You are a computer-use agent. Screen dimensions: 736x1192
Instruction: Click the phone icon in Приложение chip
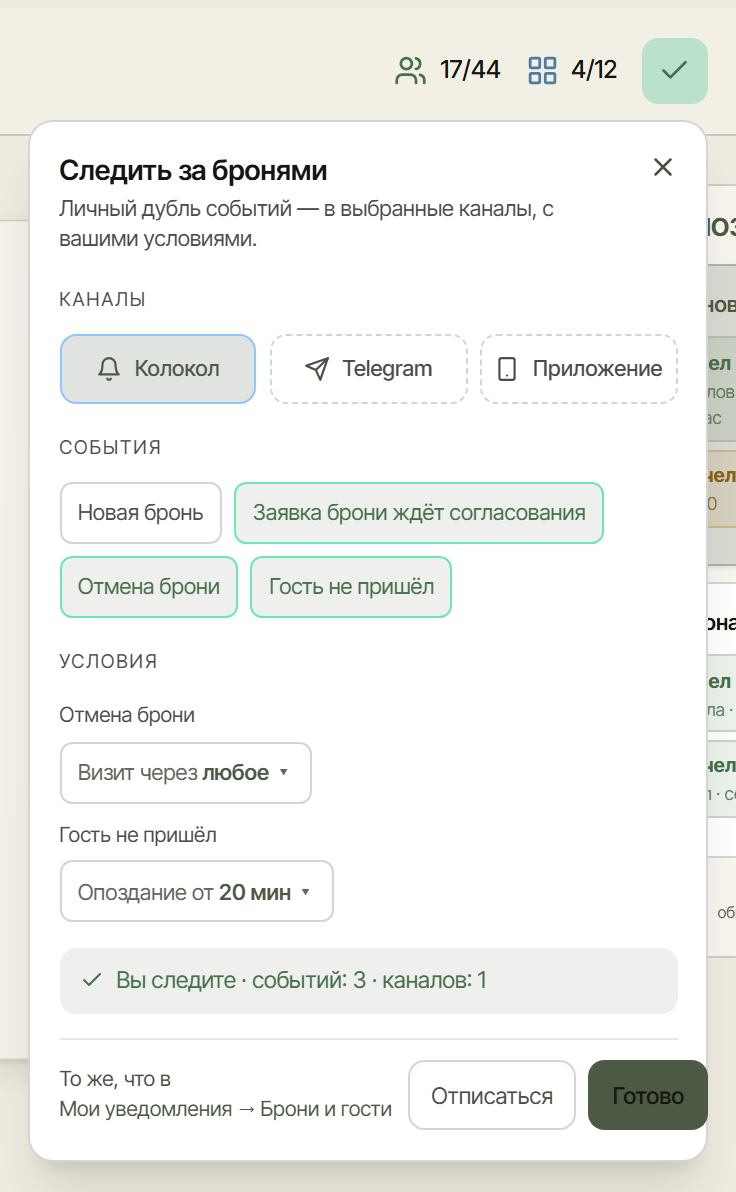506,369
